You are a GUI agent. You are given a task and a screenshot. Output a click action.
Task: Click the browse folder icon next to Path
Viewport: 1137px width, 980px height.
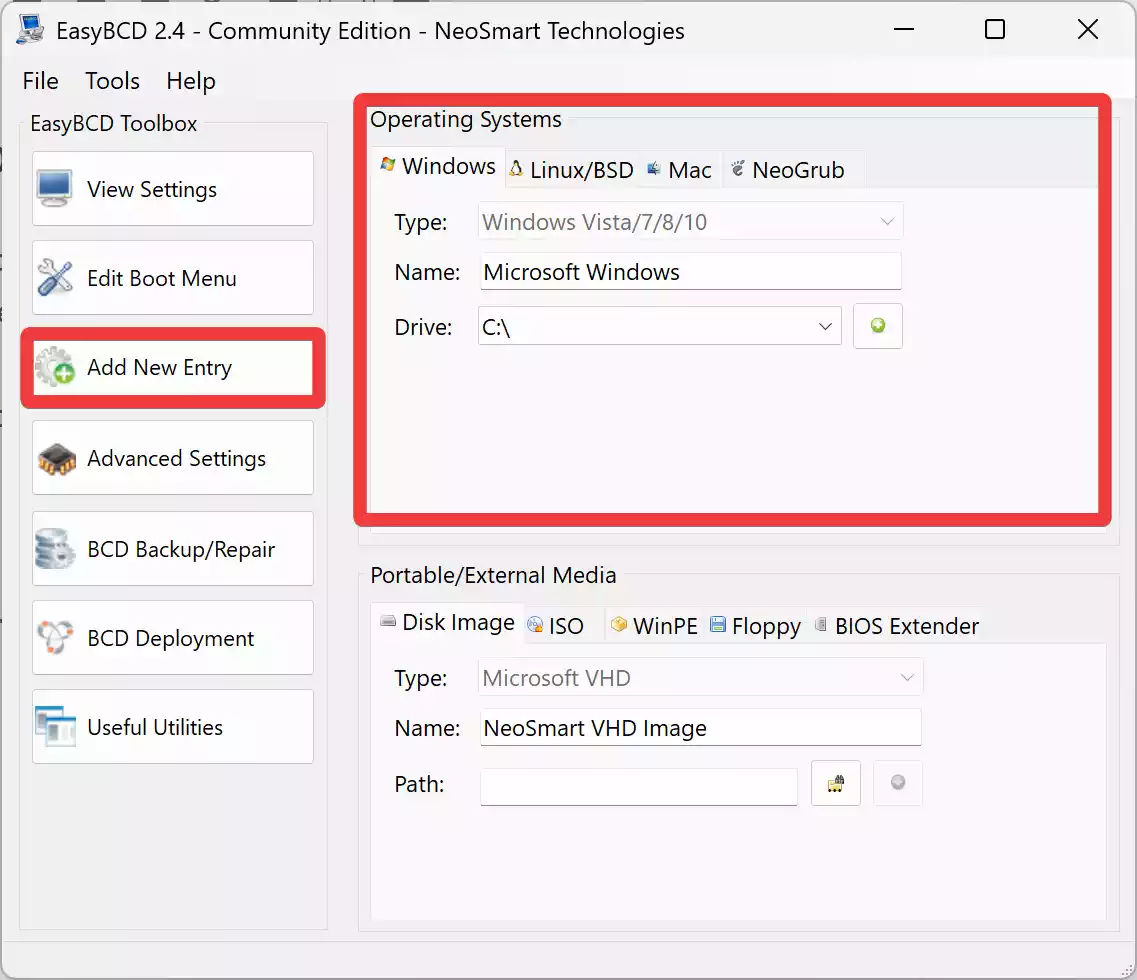coord(835,784)
